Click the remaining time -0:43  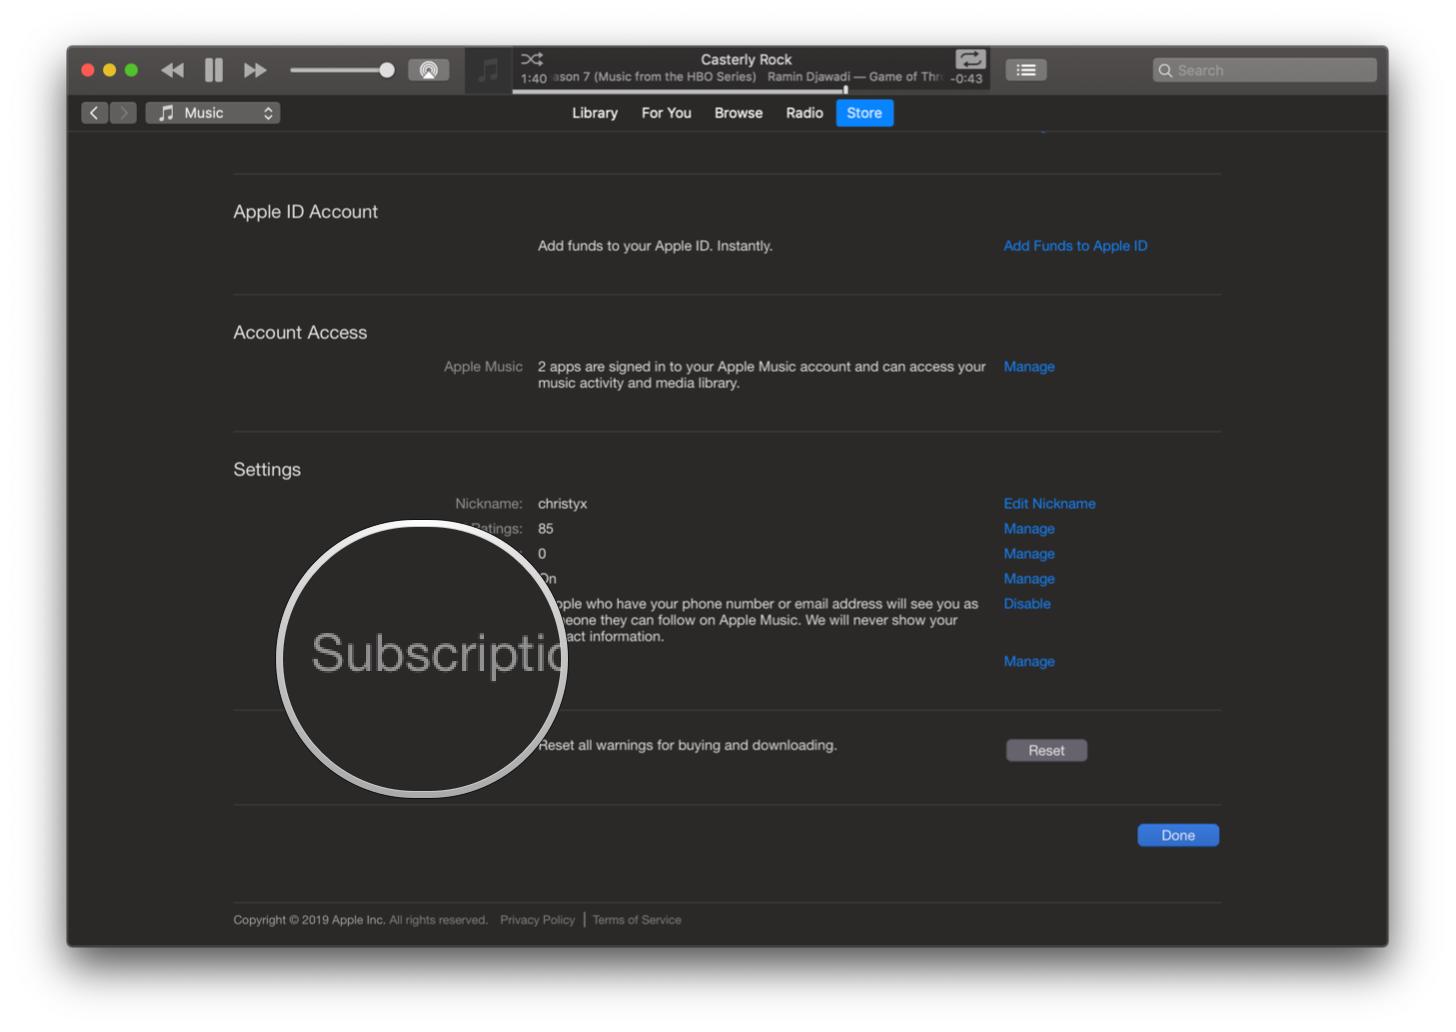tap(967, 79)
